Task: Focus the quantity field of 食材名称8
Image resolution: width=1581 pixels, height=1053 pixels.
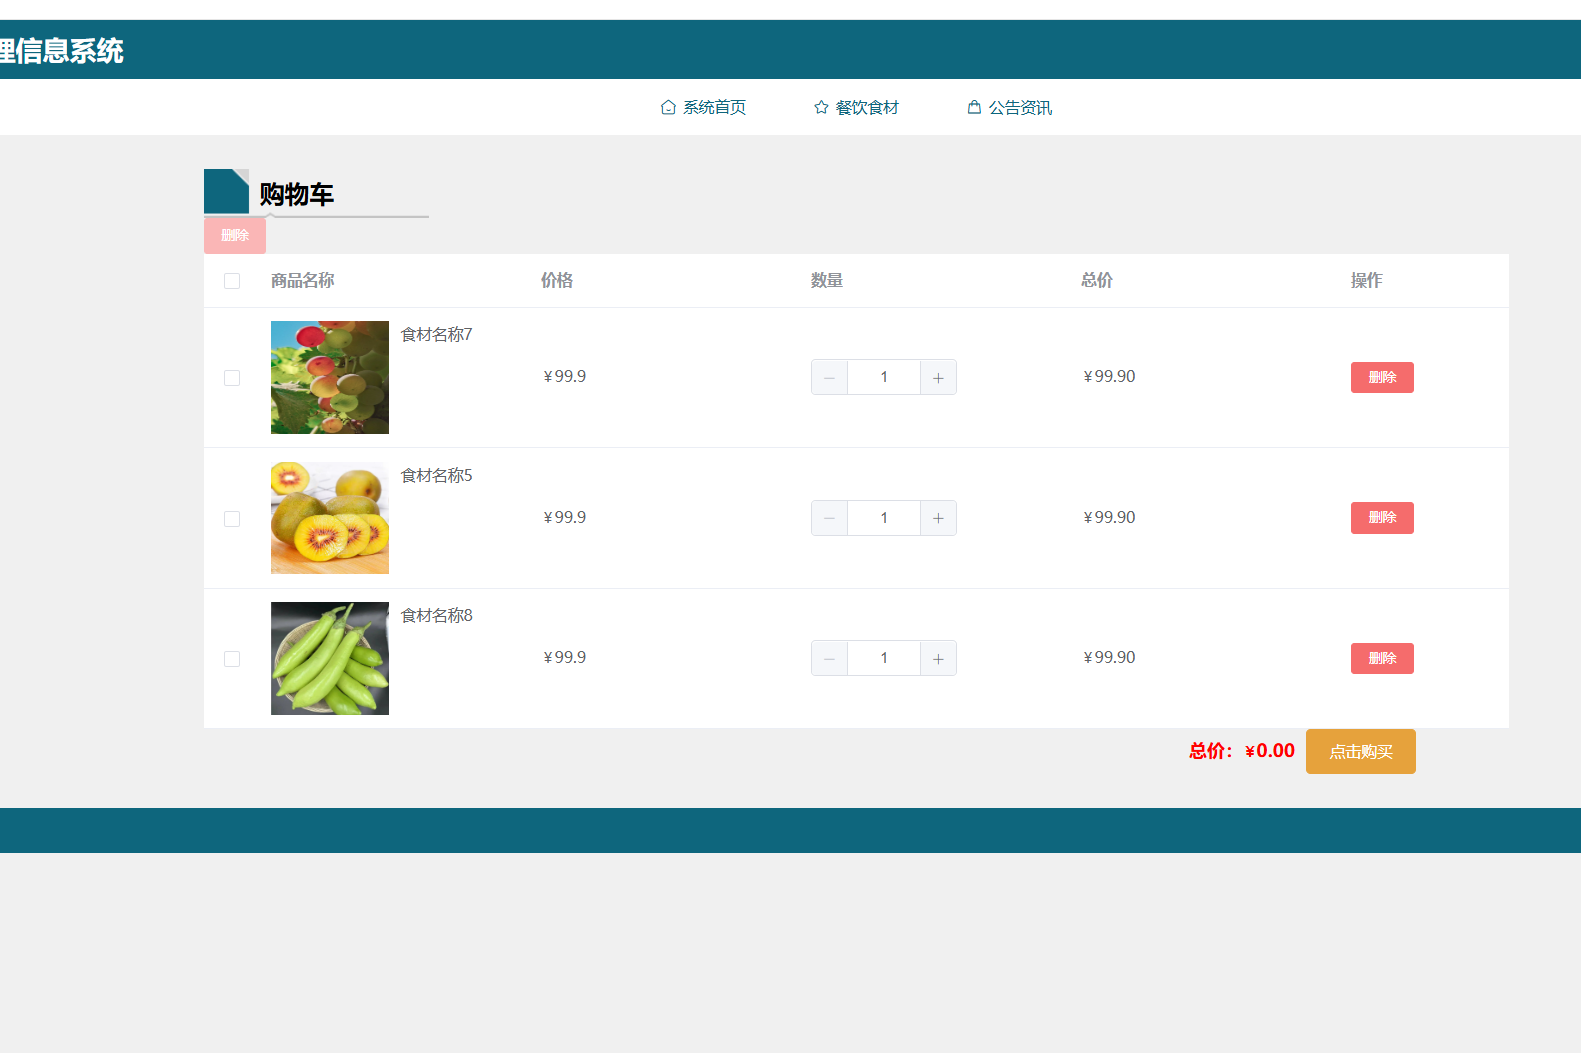Action: coord(884,658)
